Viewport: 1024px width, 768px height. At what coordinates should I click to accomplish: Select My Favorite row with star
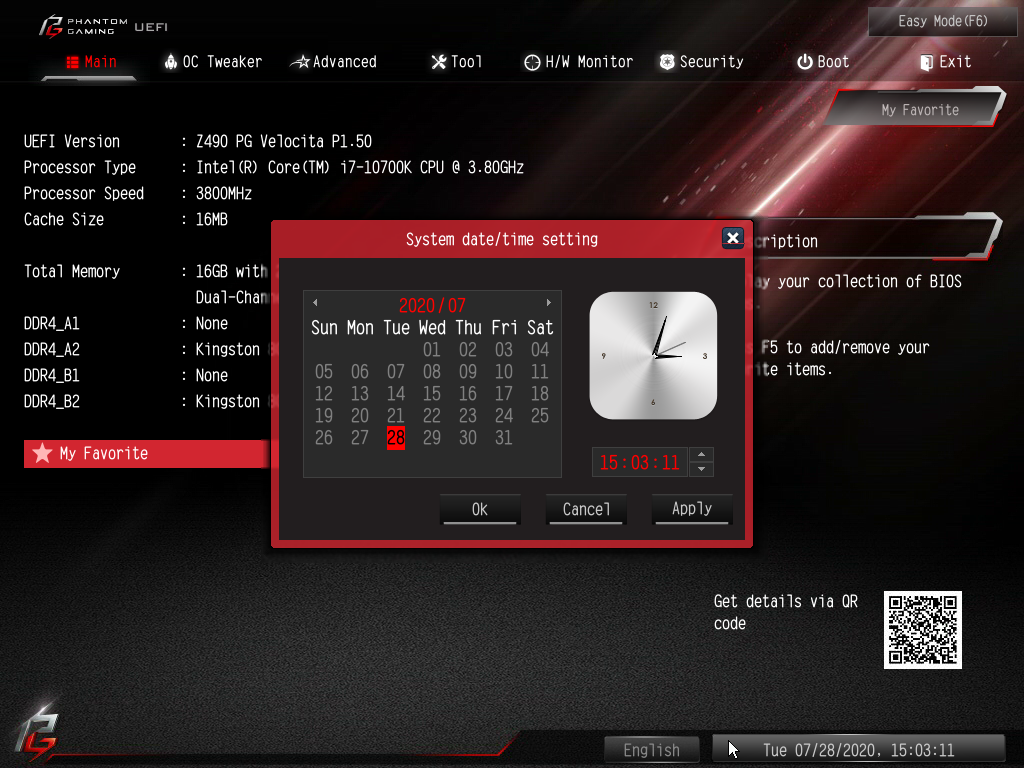146,453
